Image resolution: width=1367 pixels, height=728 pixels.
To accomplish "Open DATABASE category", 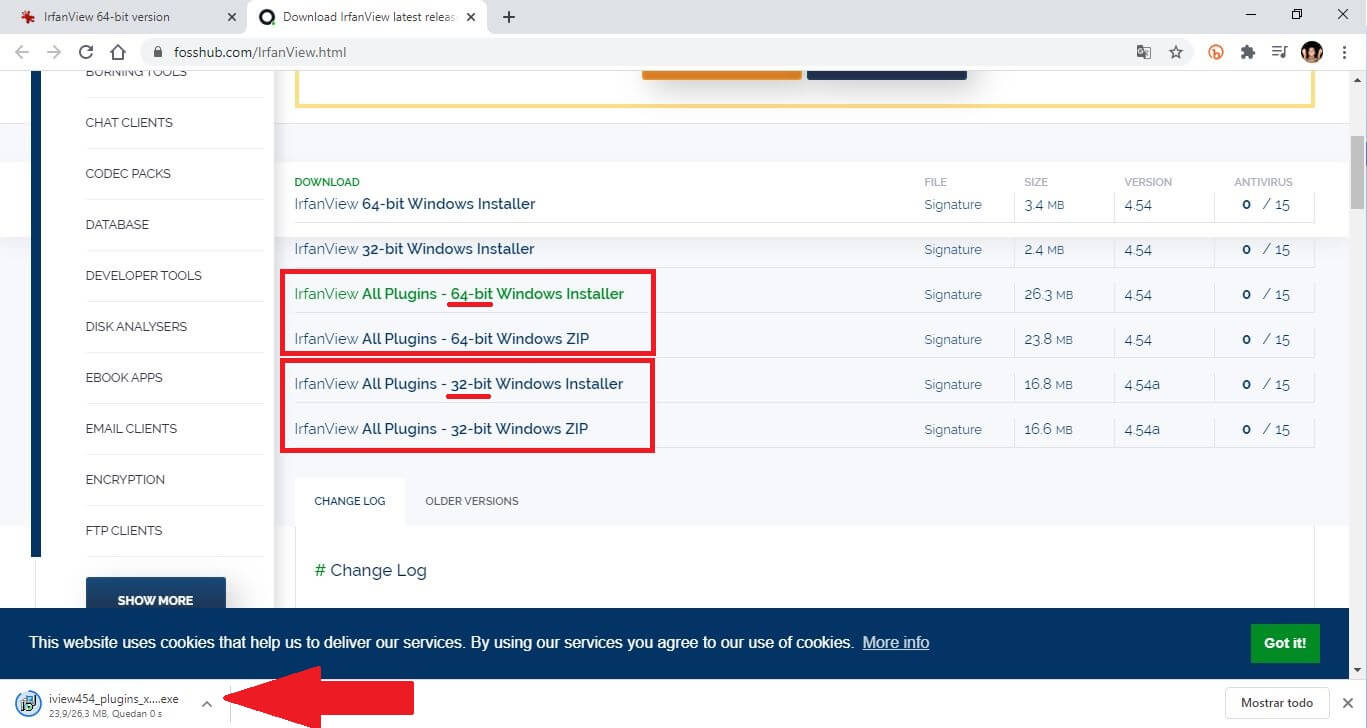I will coord(117,225).
